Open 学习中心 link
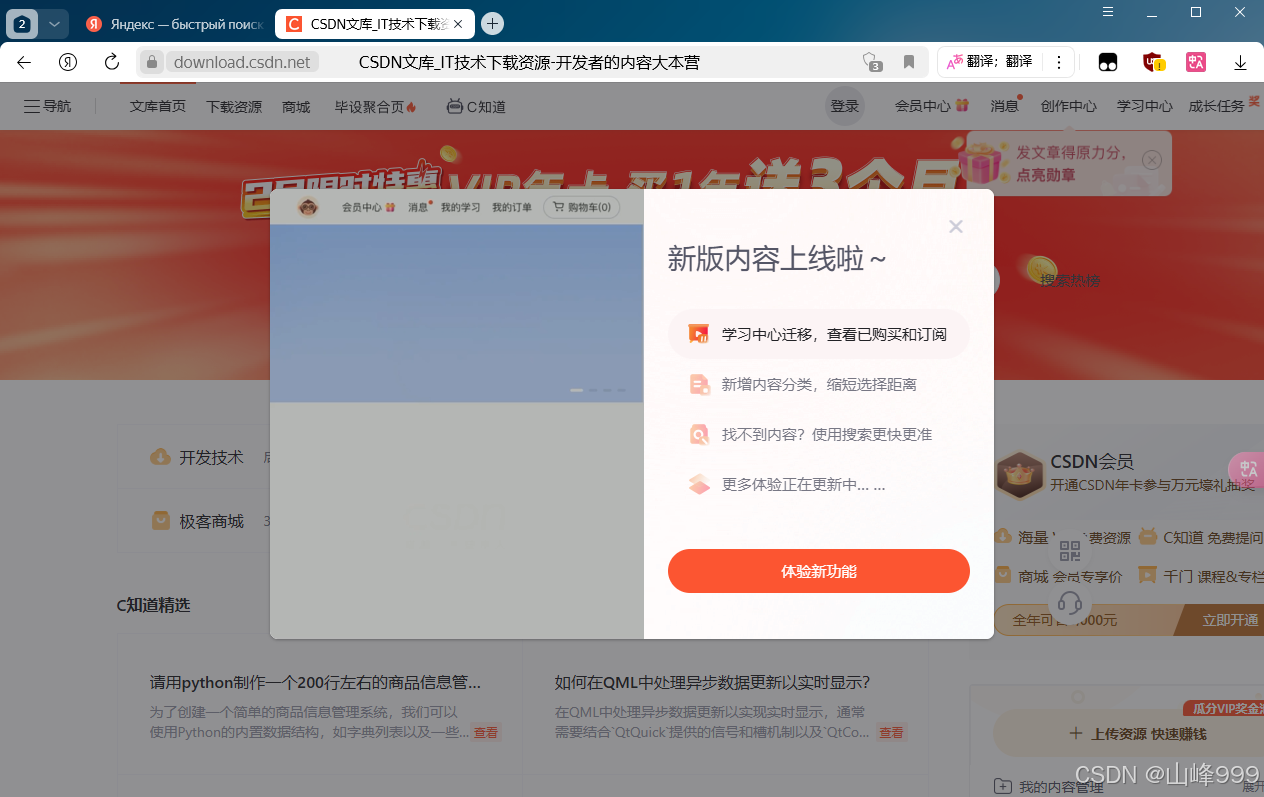 1144,106
